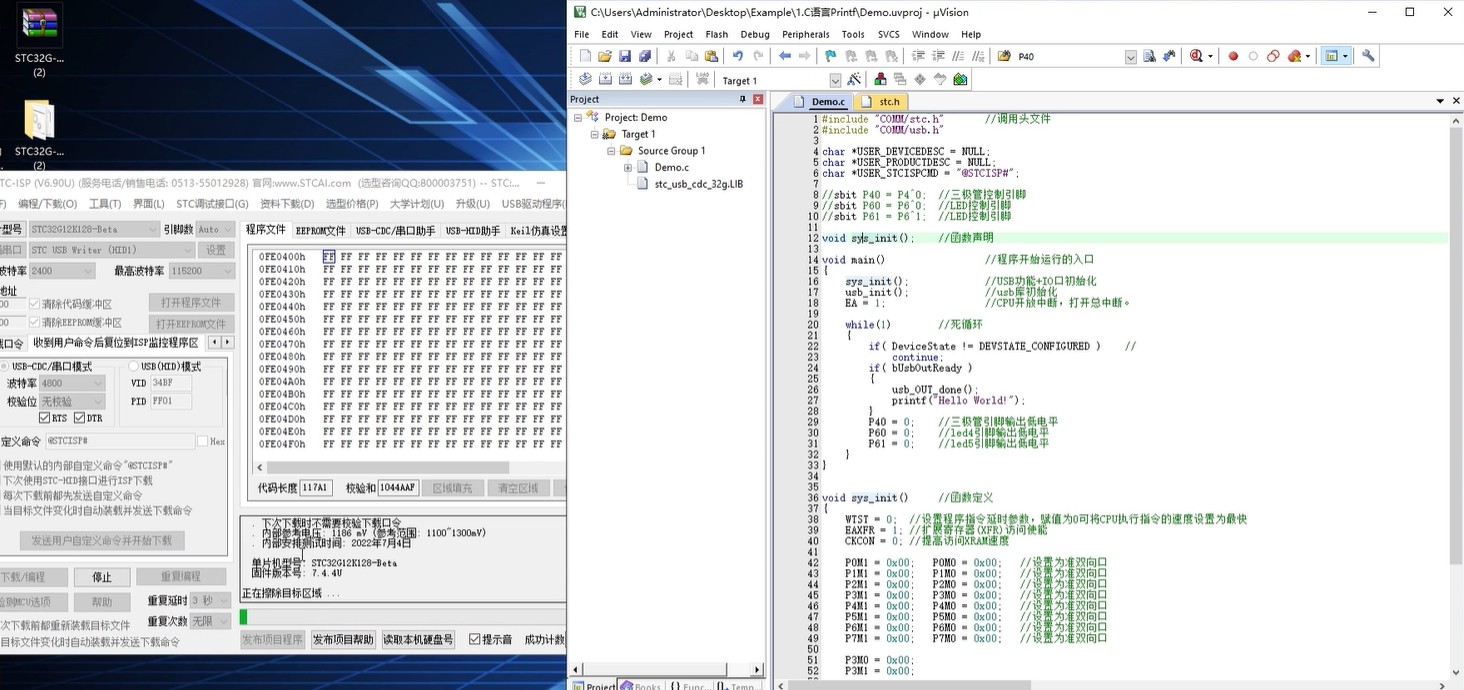Toggle the 清除EEPROM缓冲区 checkbox
Viewport: 1464px width, 690px height.
click(x=35, y=323)
